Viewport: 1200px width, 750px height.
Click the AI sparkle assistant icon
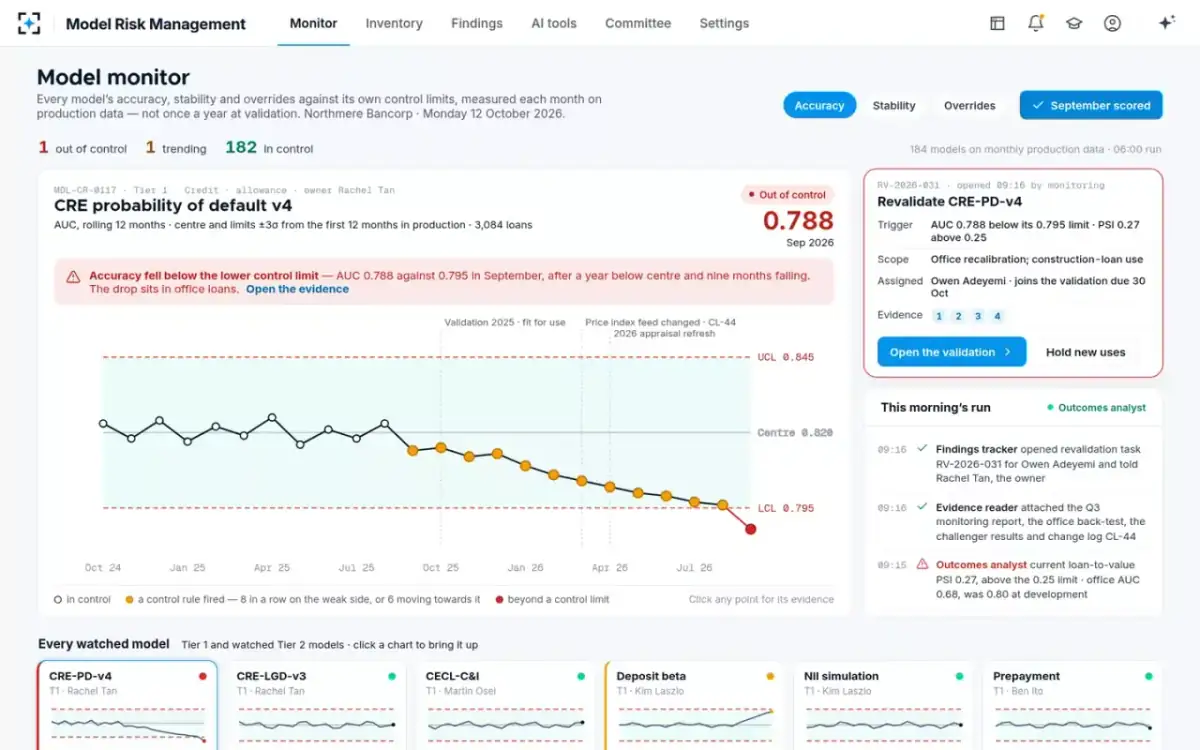[x=1166, y=23]
